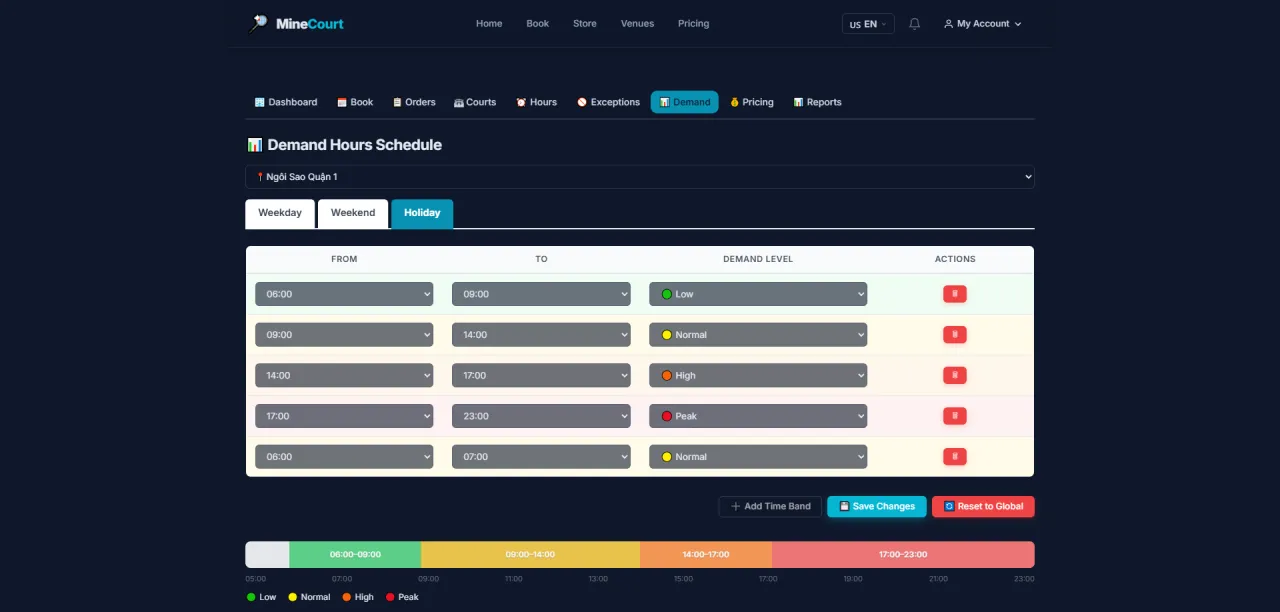This screenshot has height=612, width=1280.
Task: Click Reset to Global
Action: coord(983,507)
